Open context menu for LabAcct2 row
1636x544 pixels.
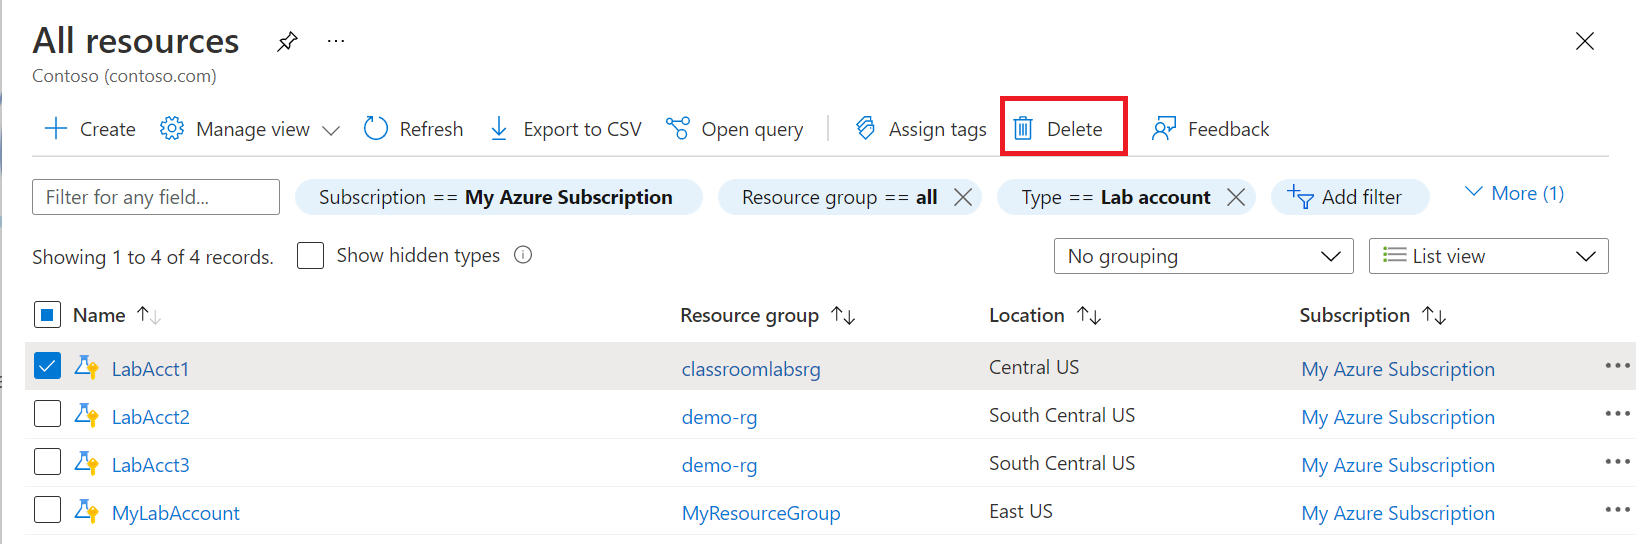pyautogui.click(x=1617, y=414)
